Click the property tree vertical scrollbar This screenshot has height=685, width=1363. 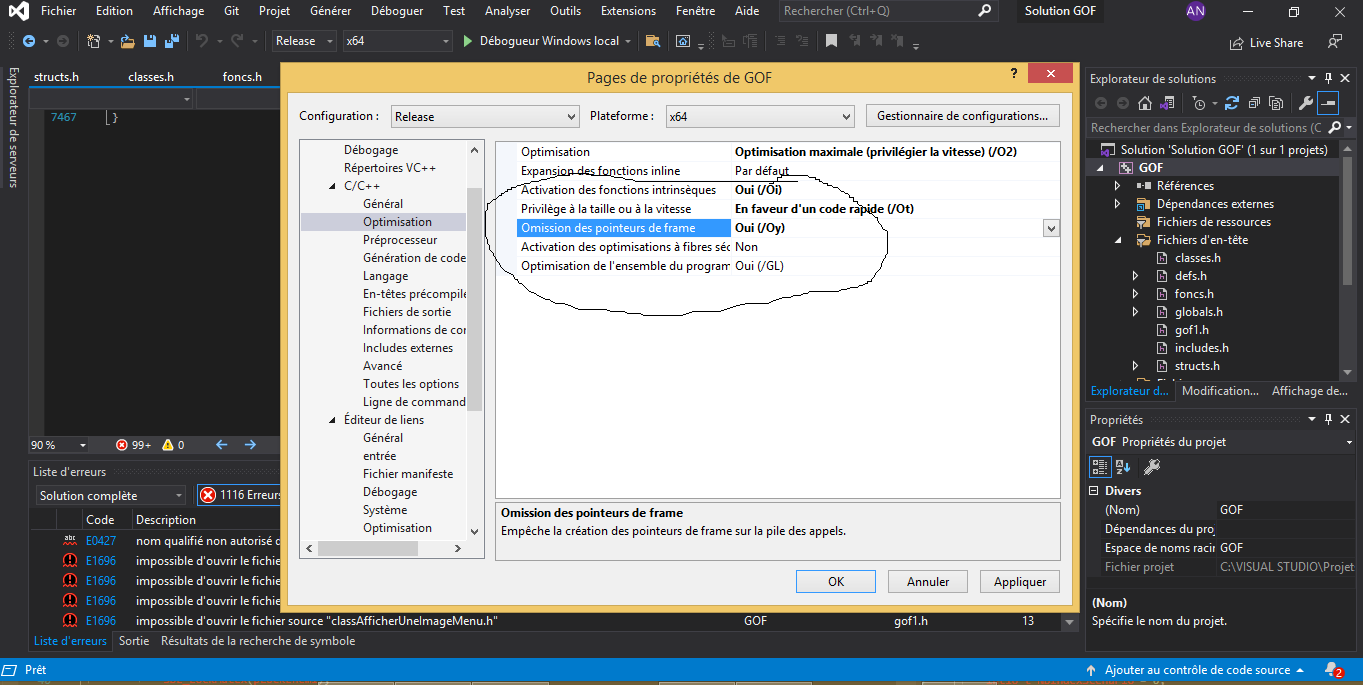(475, 300)
